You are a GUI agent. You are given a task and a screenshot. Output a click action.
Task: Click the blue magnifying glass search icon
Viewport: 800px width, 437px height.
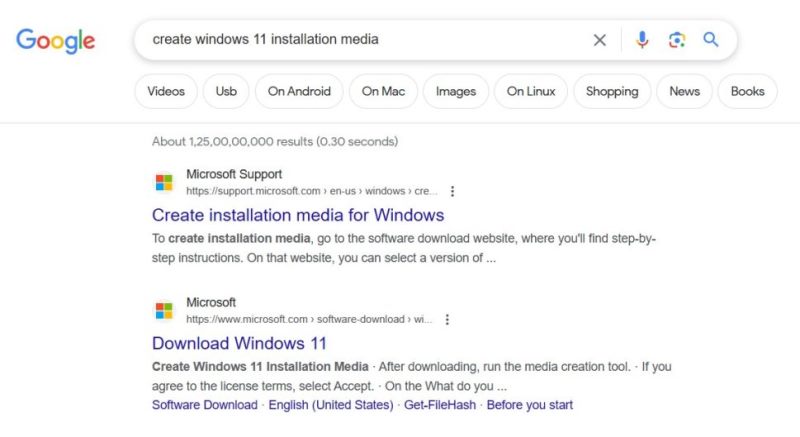pyautogui.click(x=711, y=39)
